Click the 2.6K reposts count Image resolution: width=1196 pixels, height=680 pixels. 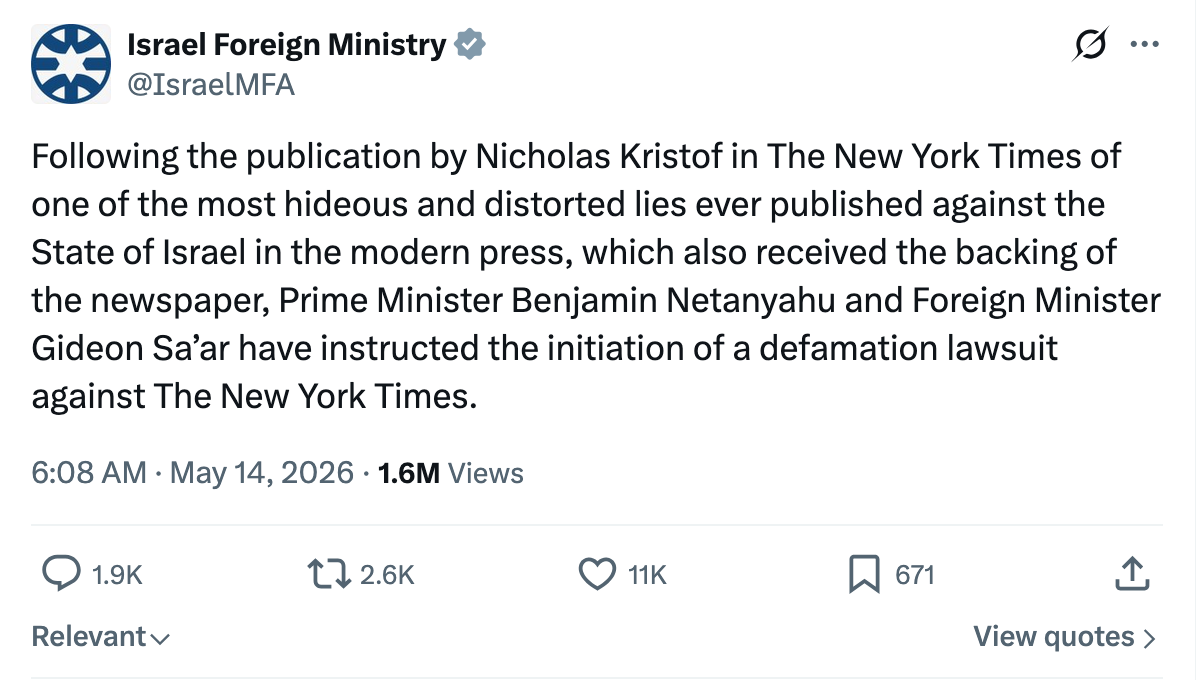[x=387, y=575]
